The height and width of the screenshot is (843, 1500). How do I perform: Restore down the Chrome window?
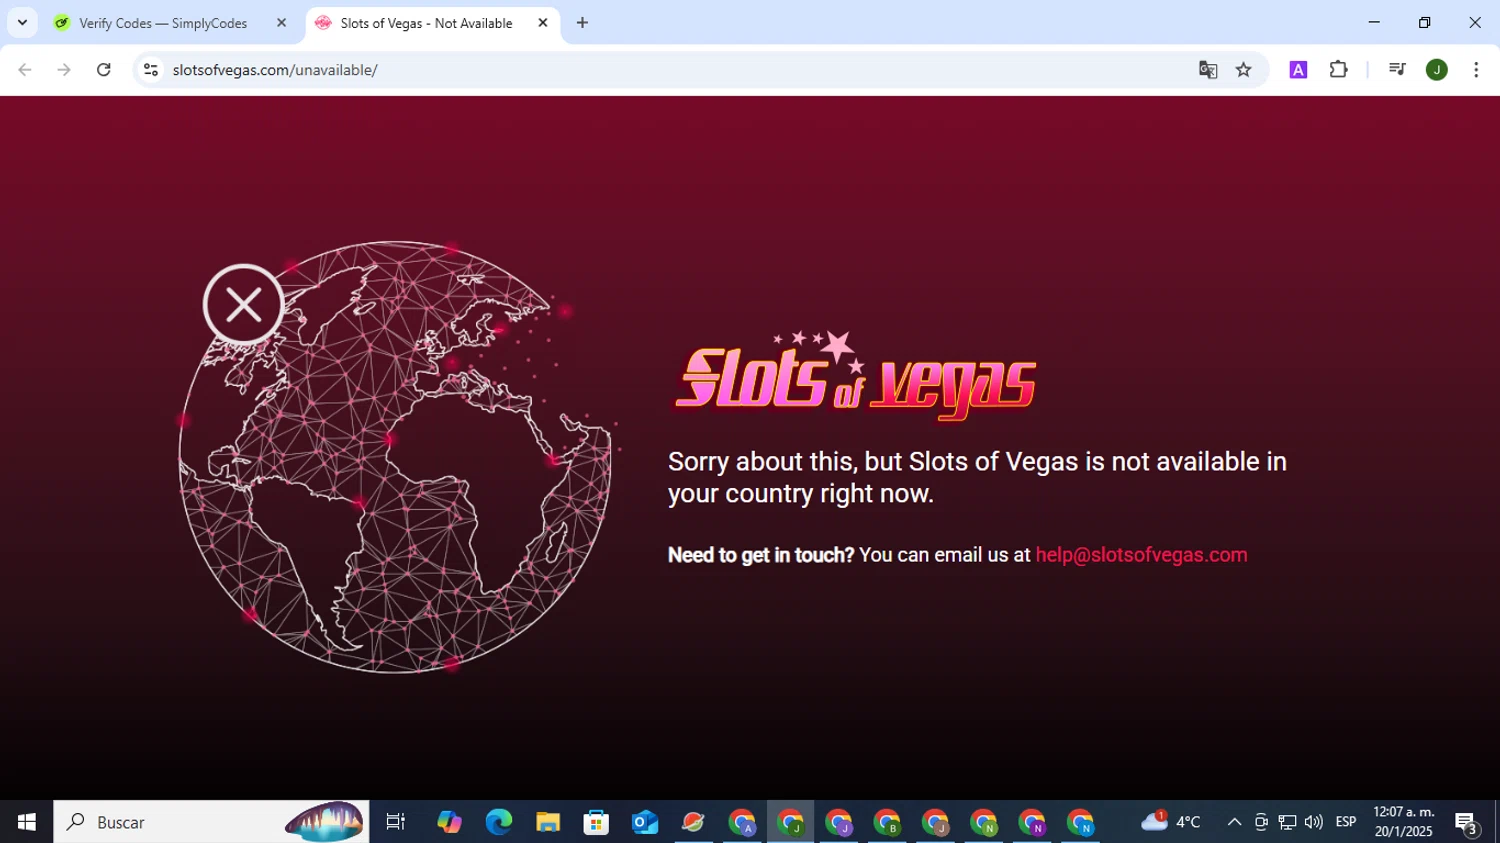[x=1425, y=22]
